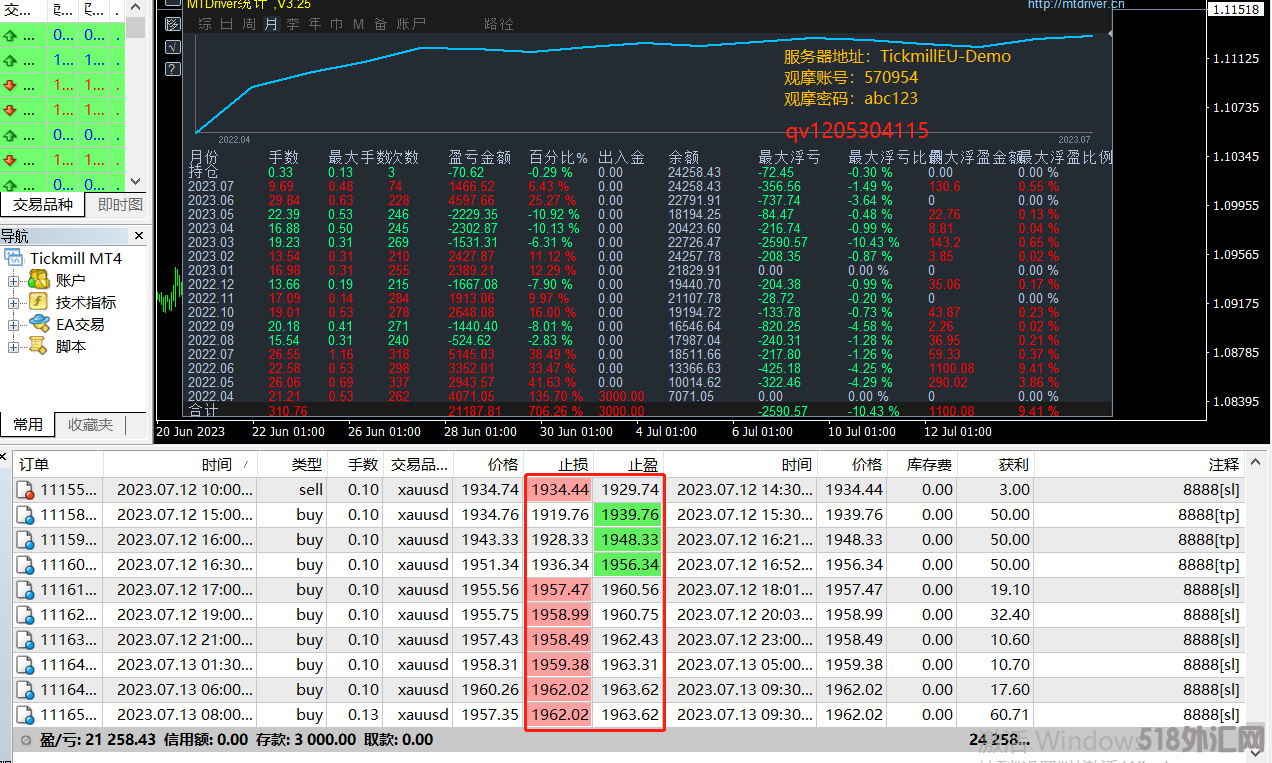Click the 合计 totals row label
Screen dimensions: 1272x763
coord(202,411)
